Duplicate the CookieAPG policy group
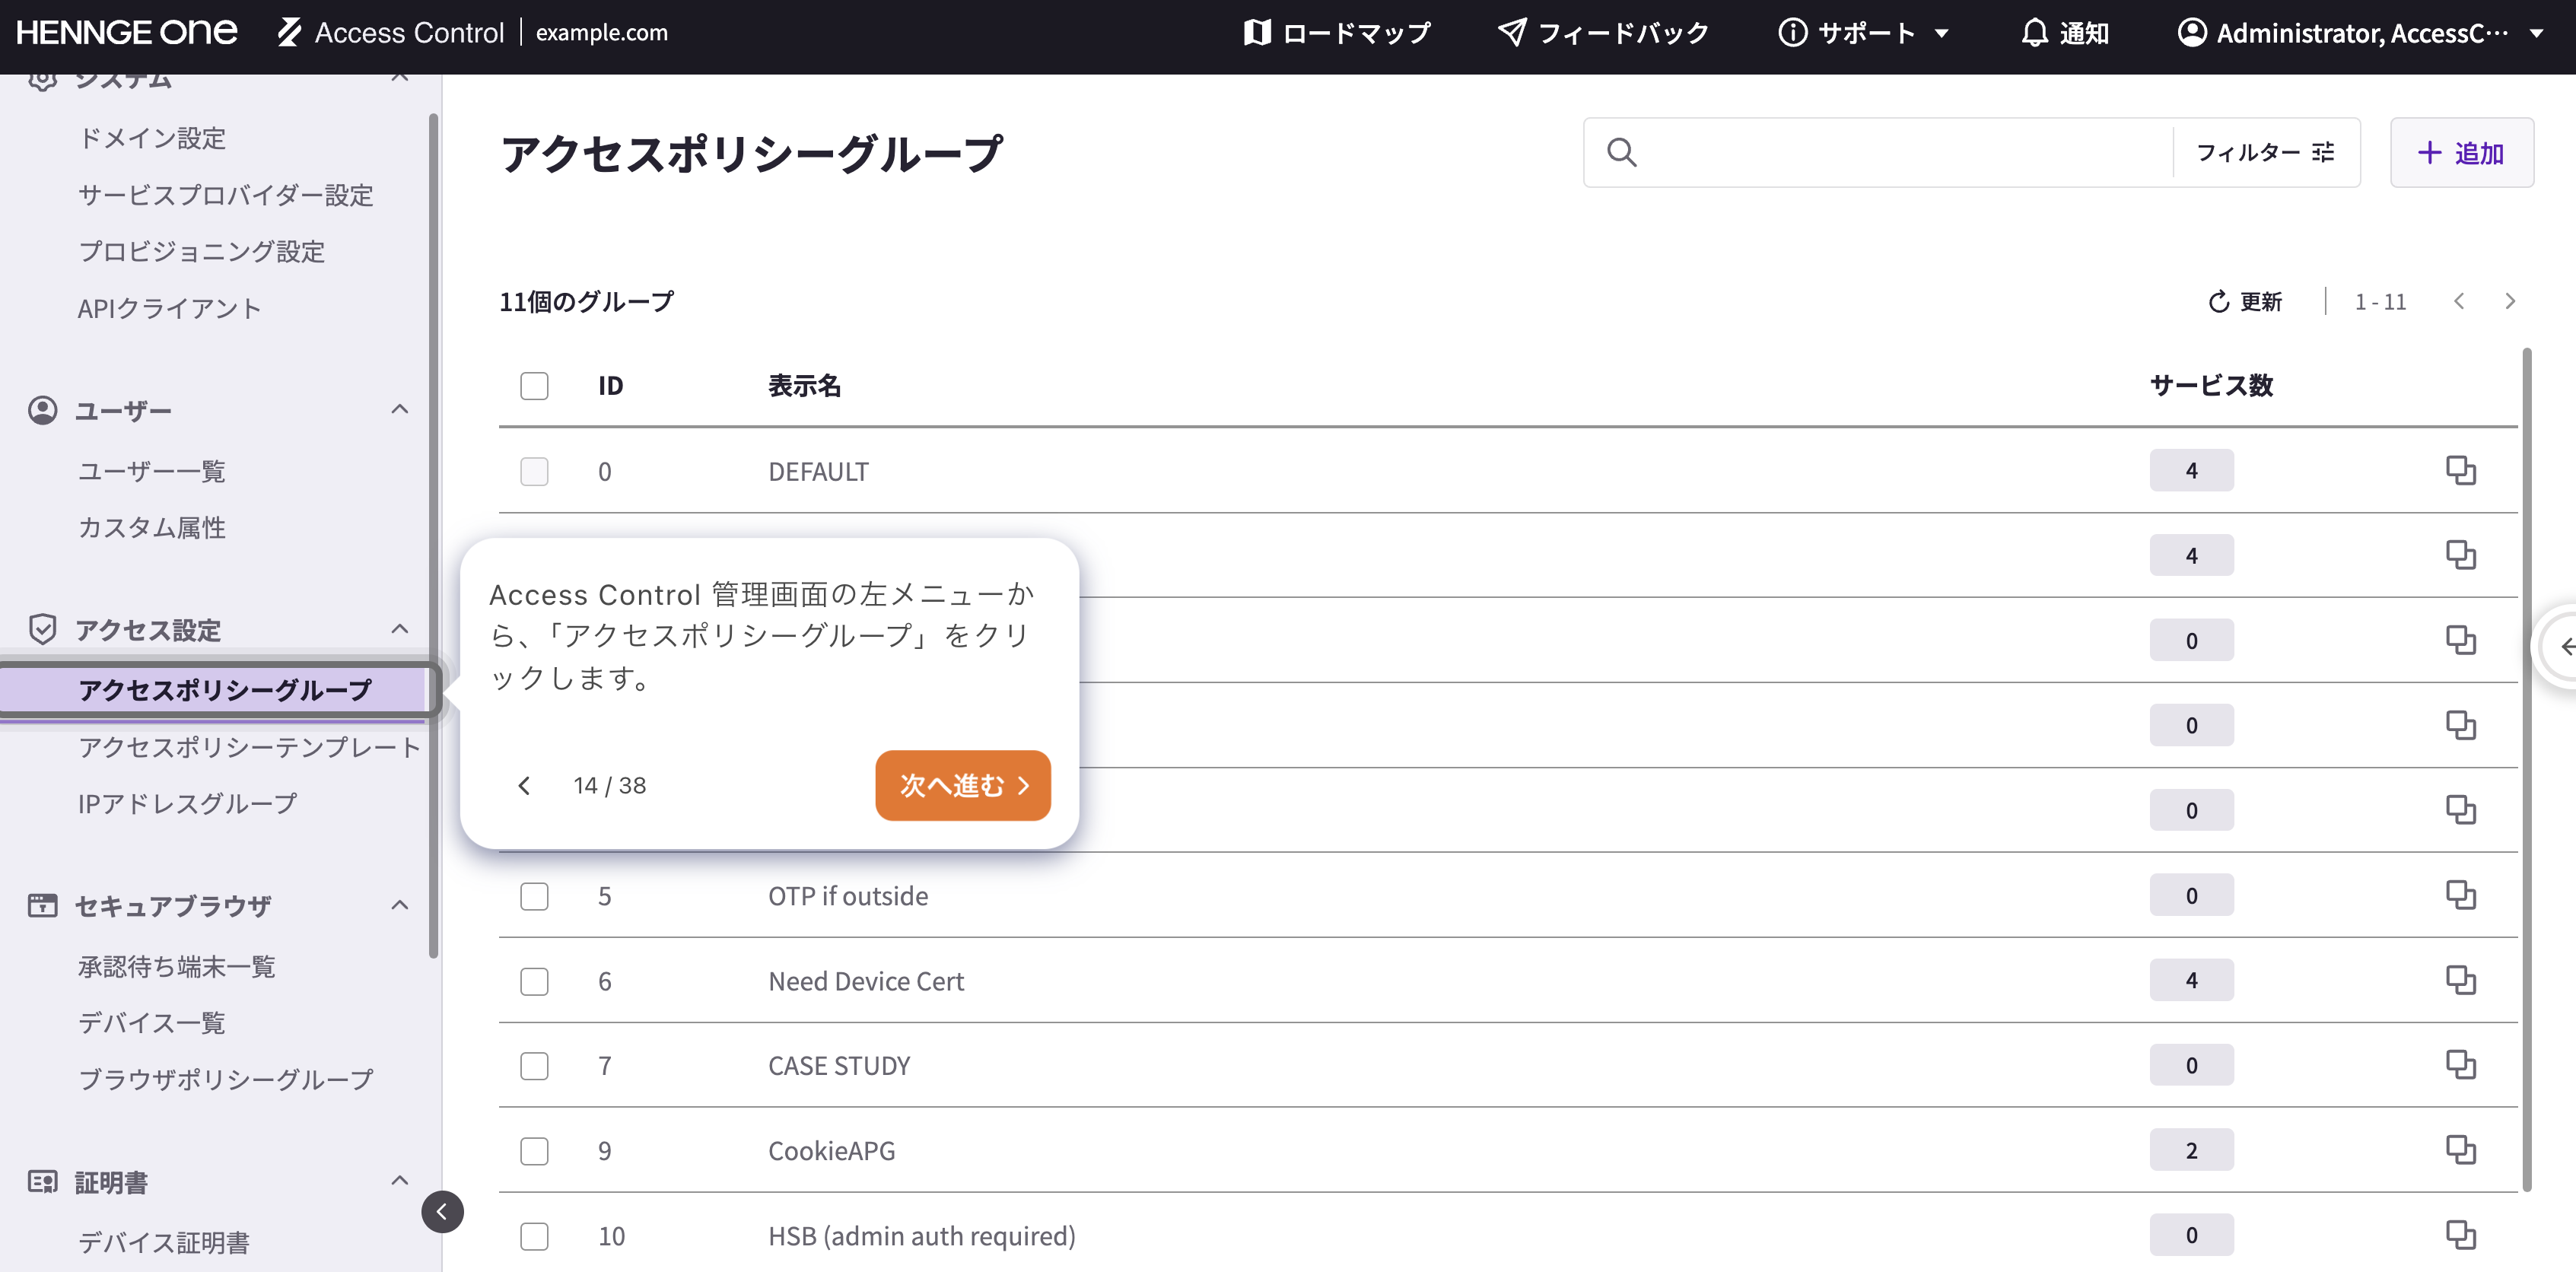The image size is (2576, 1272). pyautogui.click(x=2462, y=1150)
